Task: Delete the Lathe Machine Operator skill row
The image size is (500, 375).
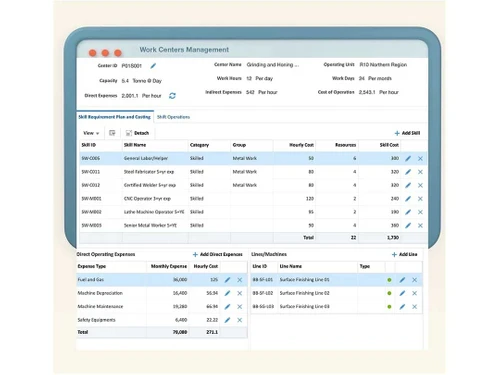Action: (420, 212)
